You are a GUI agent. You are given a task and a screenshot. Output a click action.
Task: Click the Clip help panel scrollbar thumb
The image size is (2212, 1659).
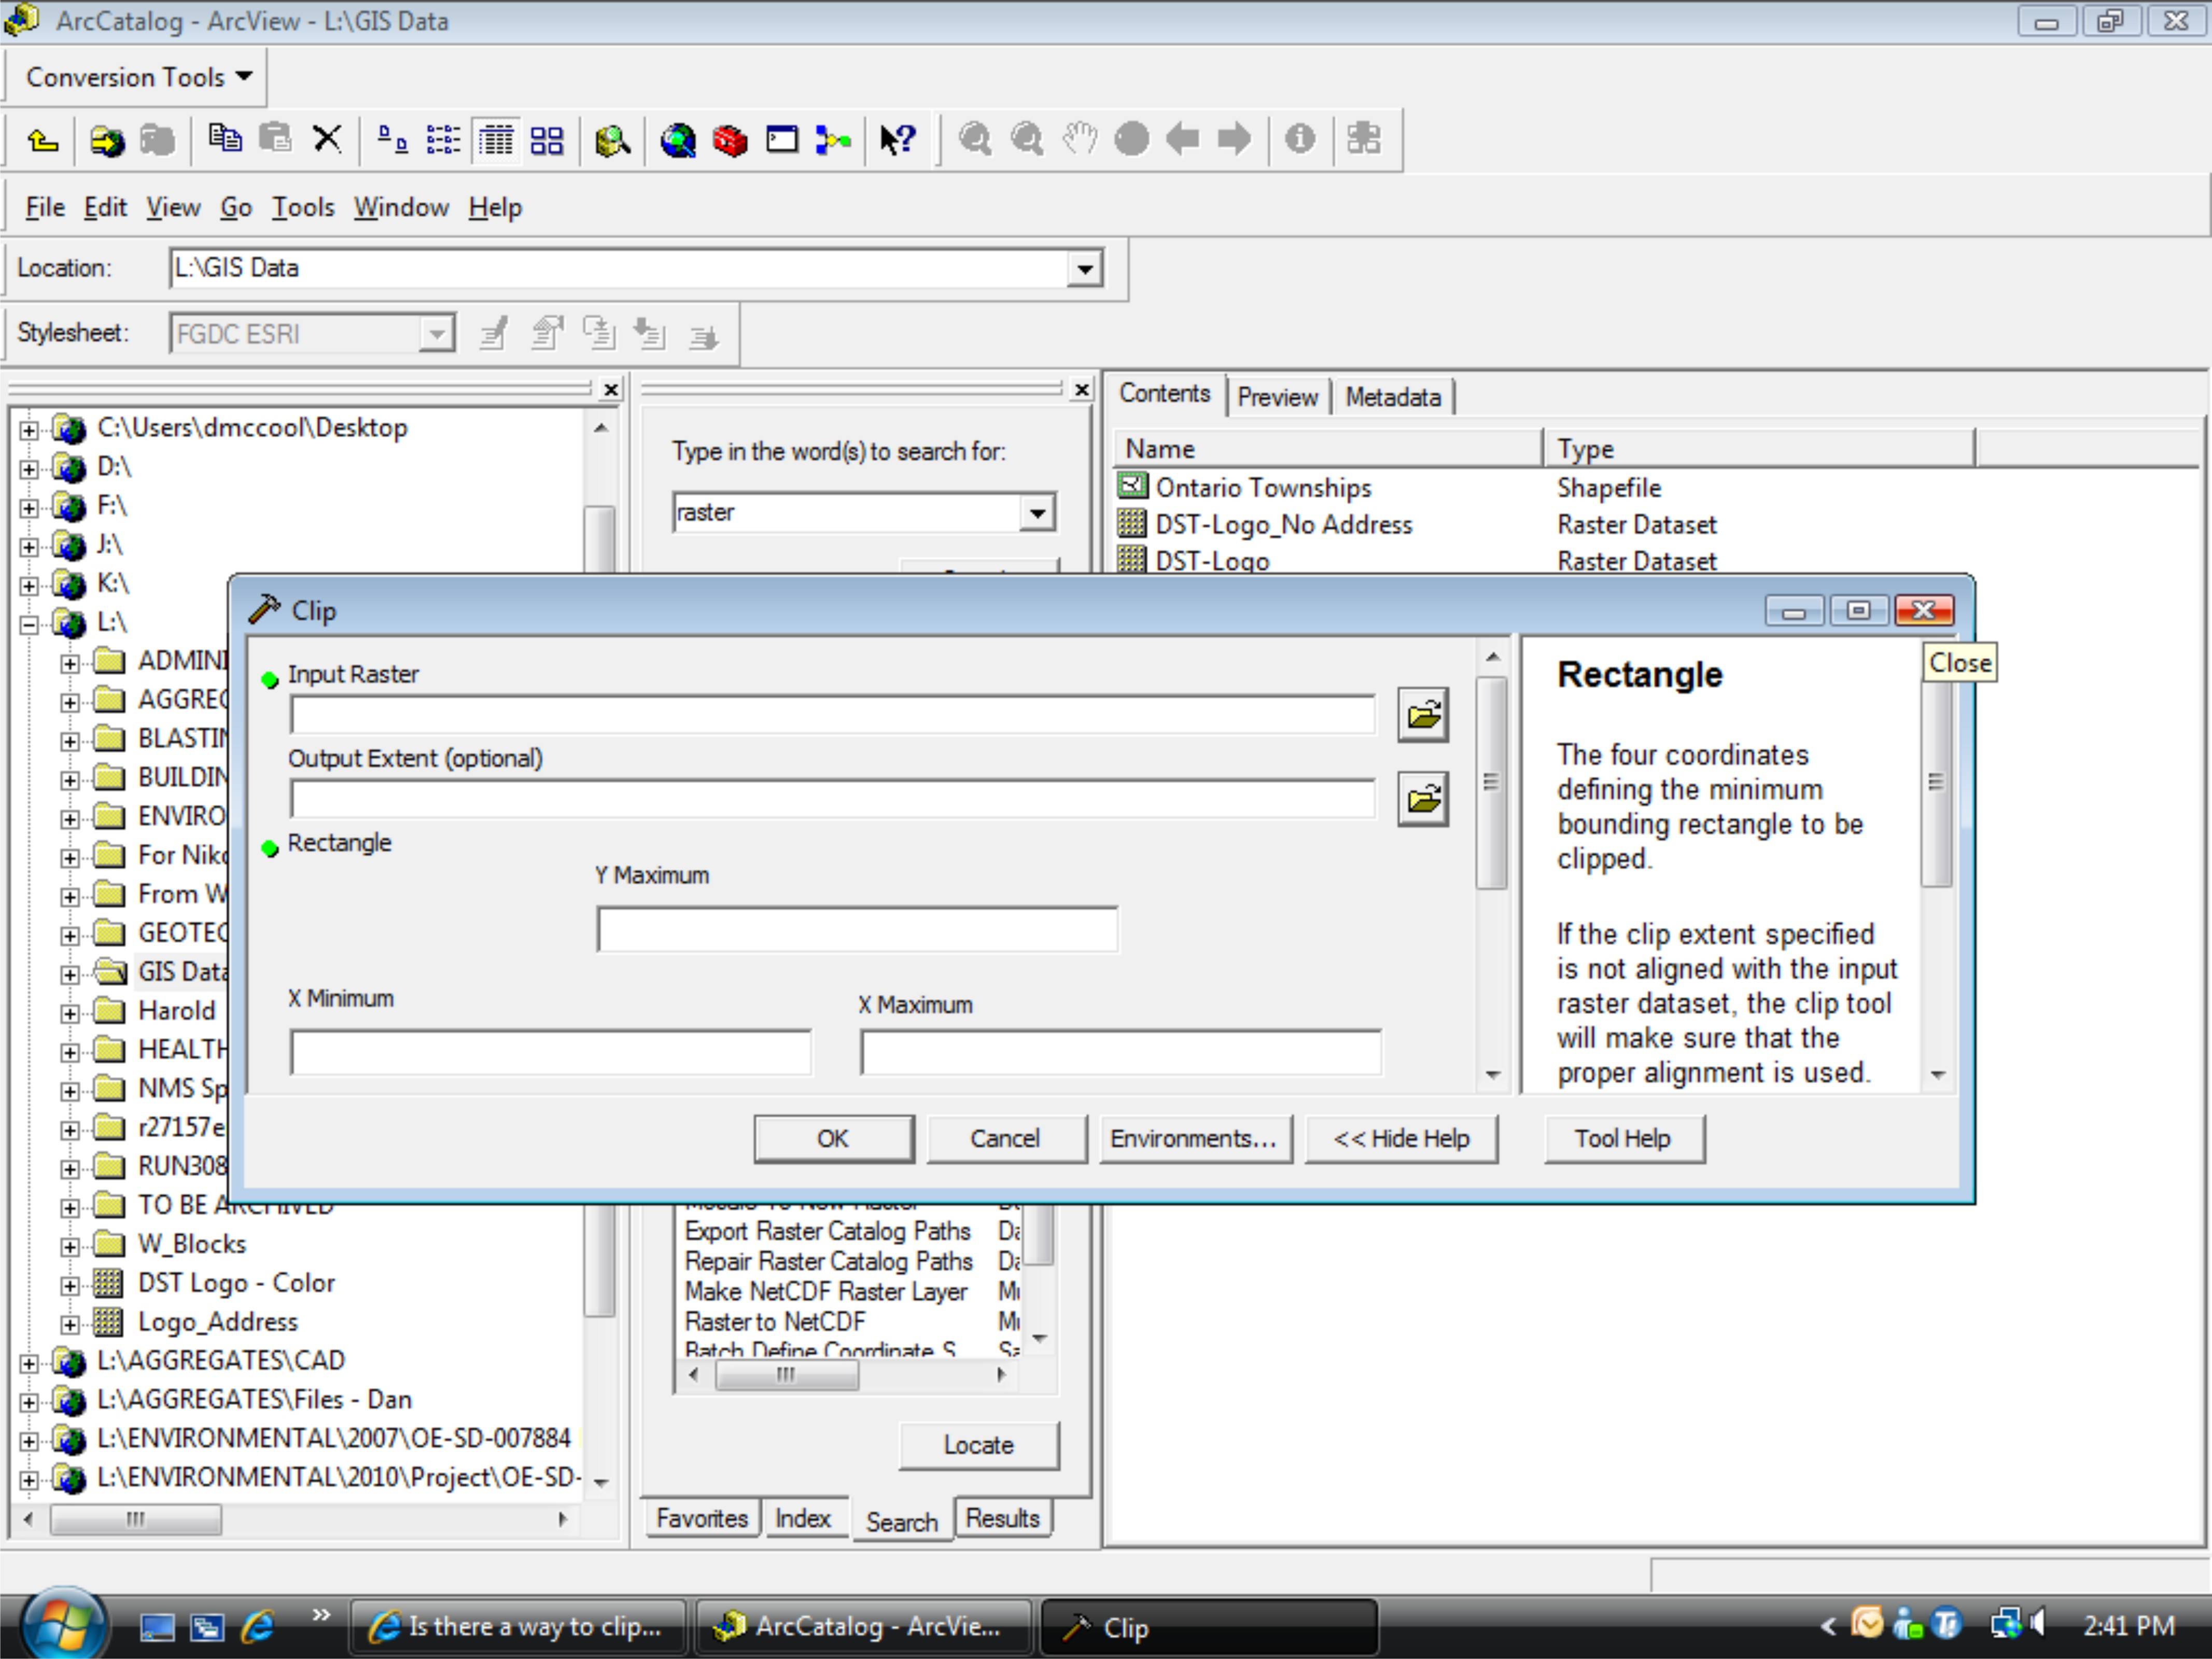pyautogui.click(x=1936, y=782)
